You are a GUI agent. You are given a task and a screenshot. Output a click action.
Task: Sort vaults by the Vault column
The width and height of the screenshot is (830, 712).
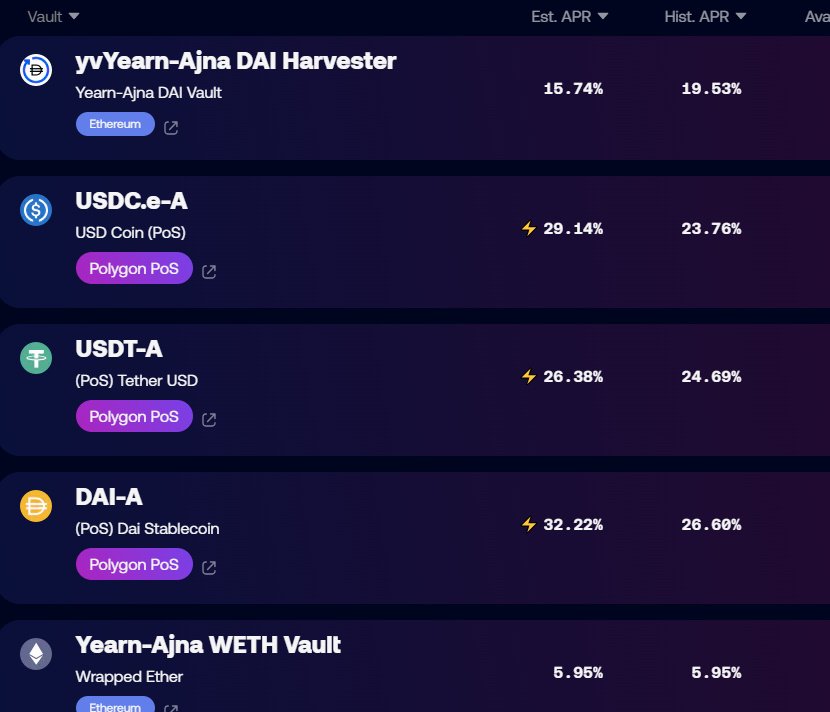(53, 16)
